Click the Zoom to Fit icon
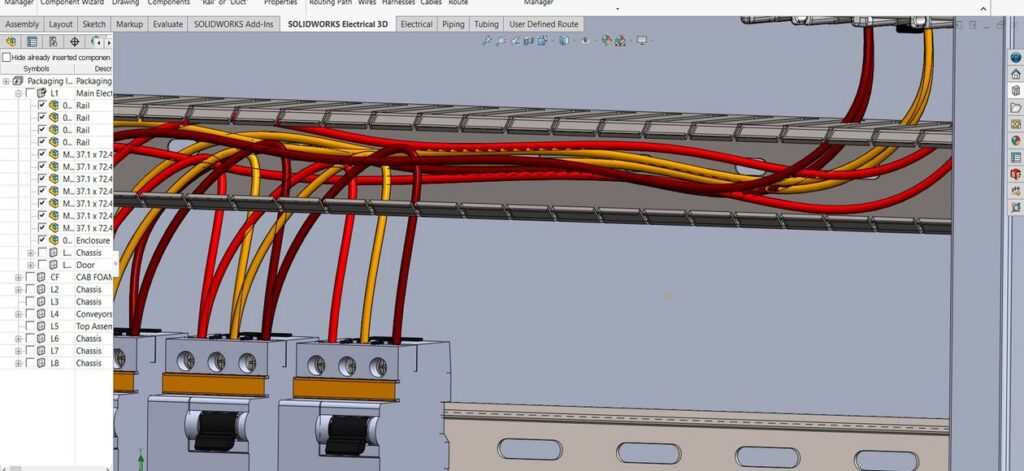Image resolution: width=1024 pixels, height=471 pixels. [487, 41]
